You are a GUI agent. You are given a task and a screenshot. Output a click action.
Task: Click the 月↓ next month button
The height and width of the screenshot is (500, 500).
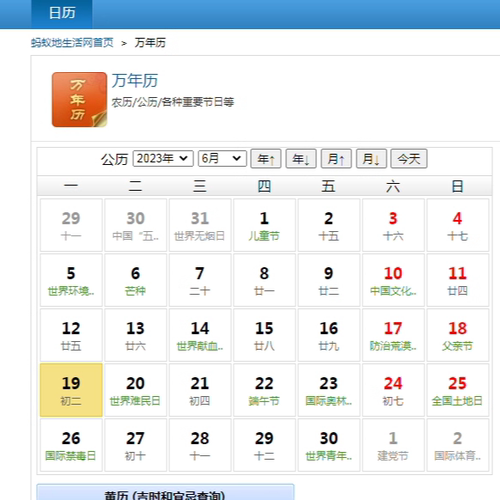click(371, 159)
